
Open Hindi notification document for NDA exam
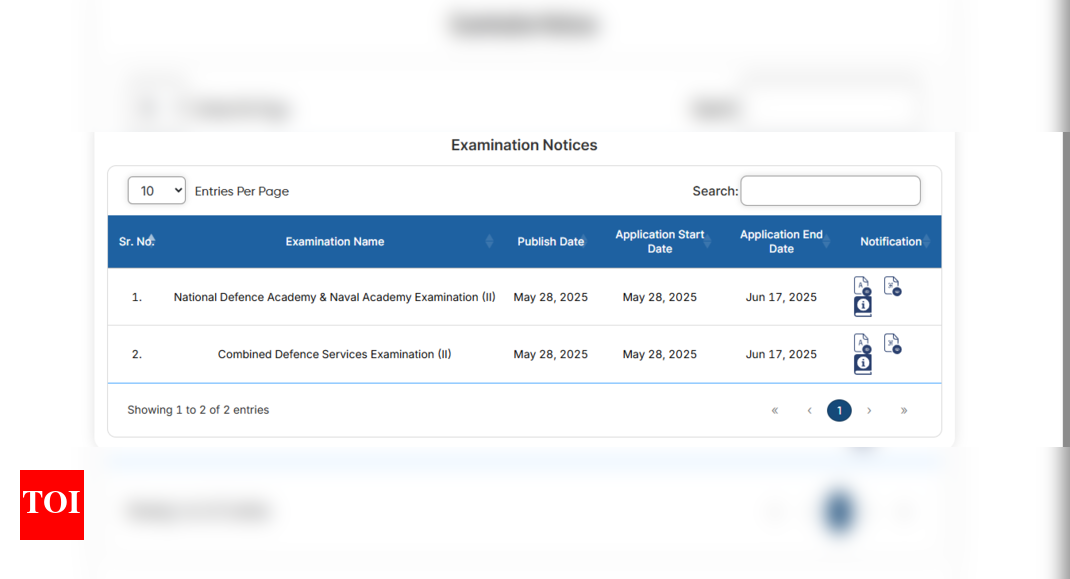(892, 286)
